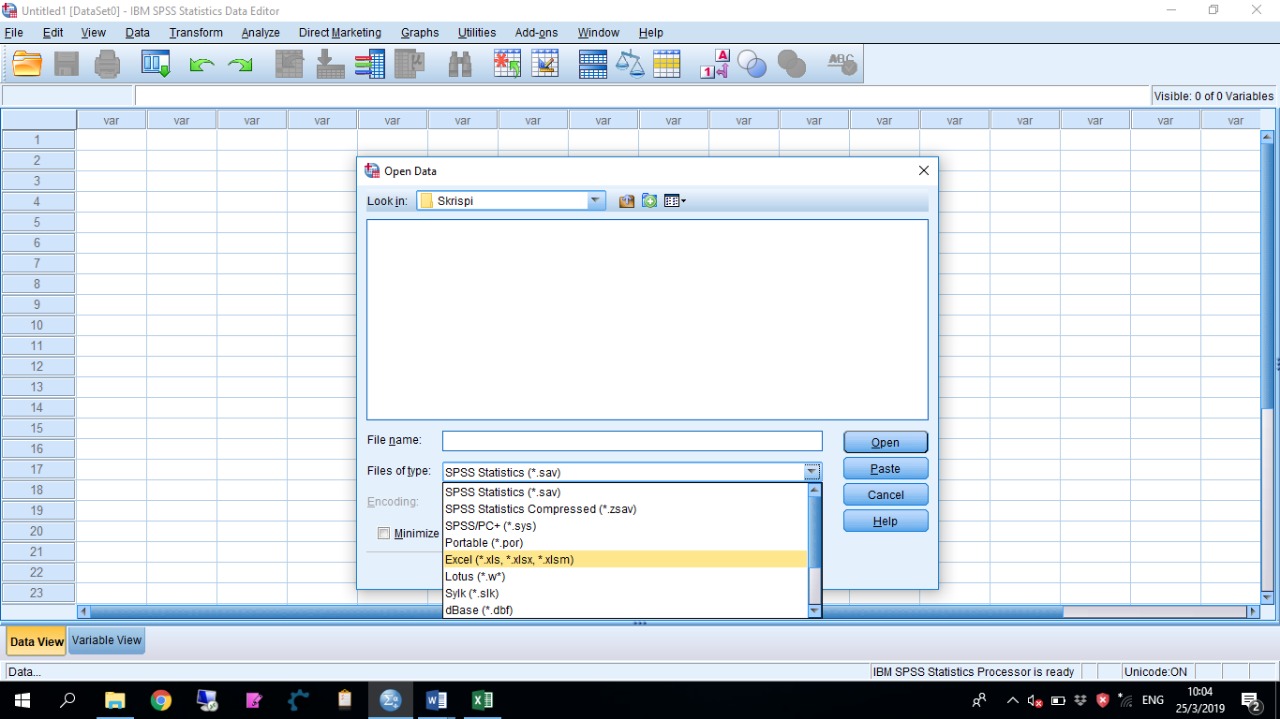Select Portable (*.por) in the file type list

[485, 542]
